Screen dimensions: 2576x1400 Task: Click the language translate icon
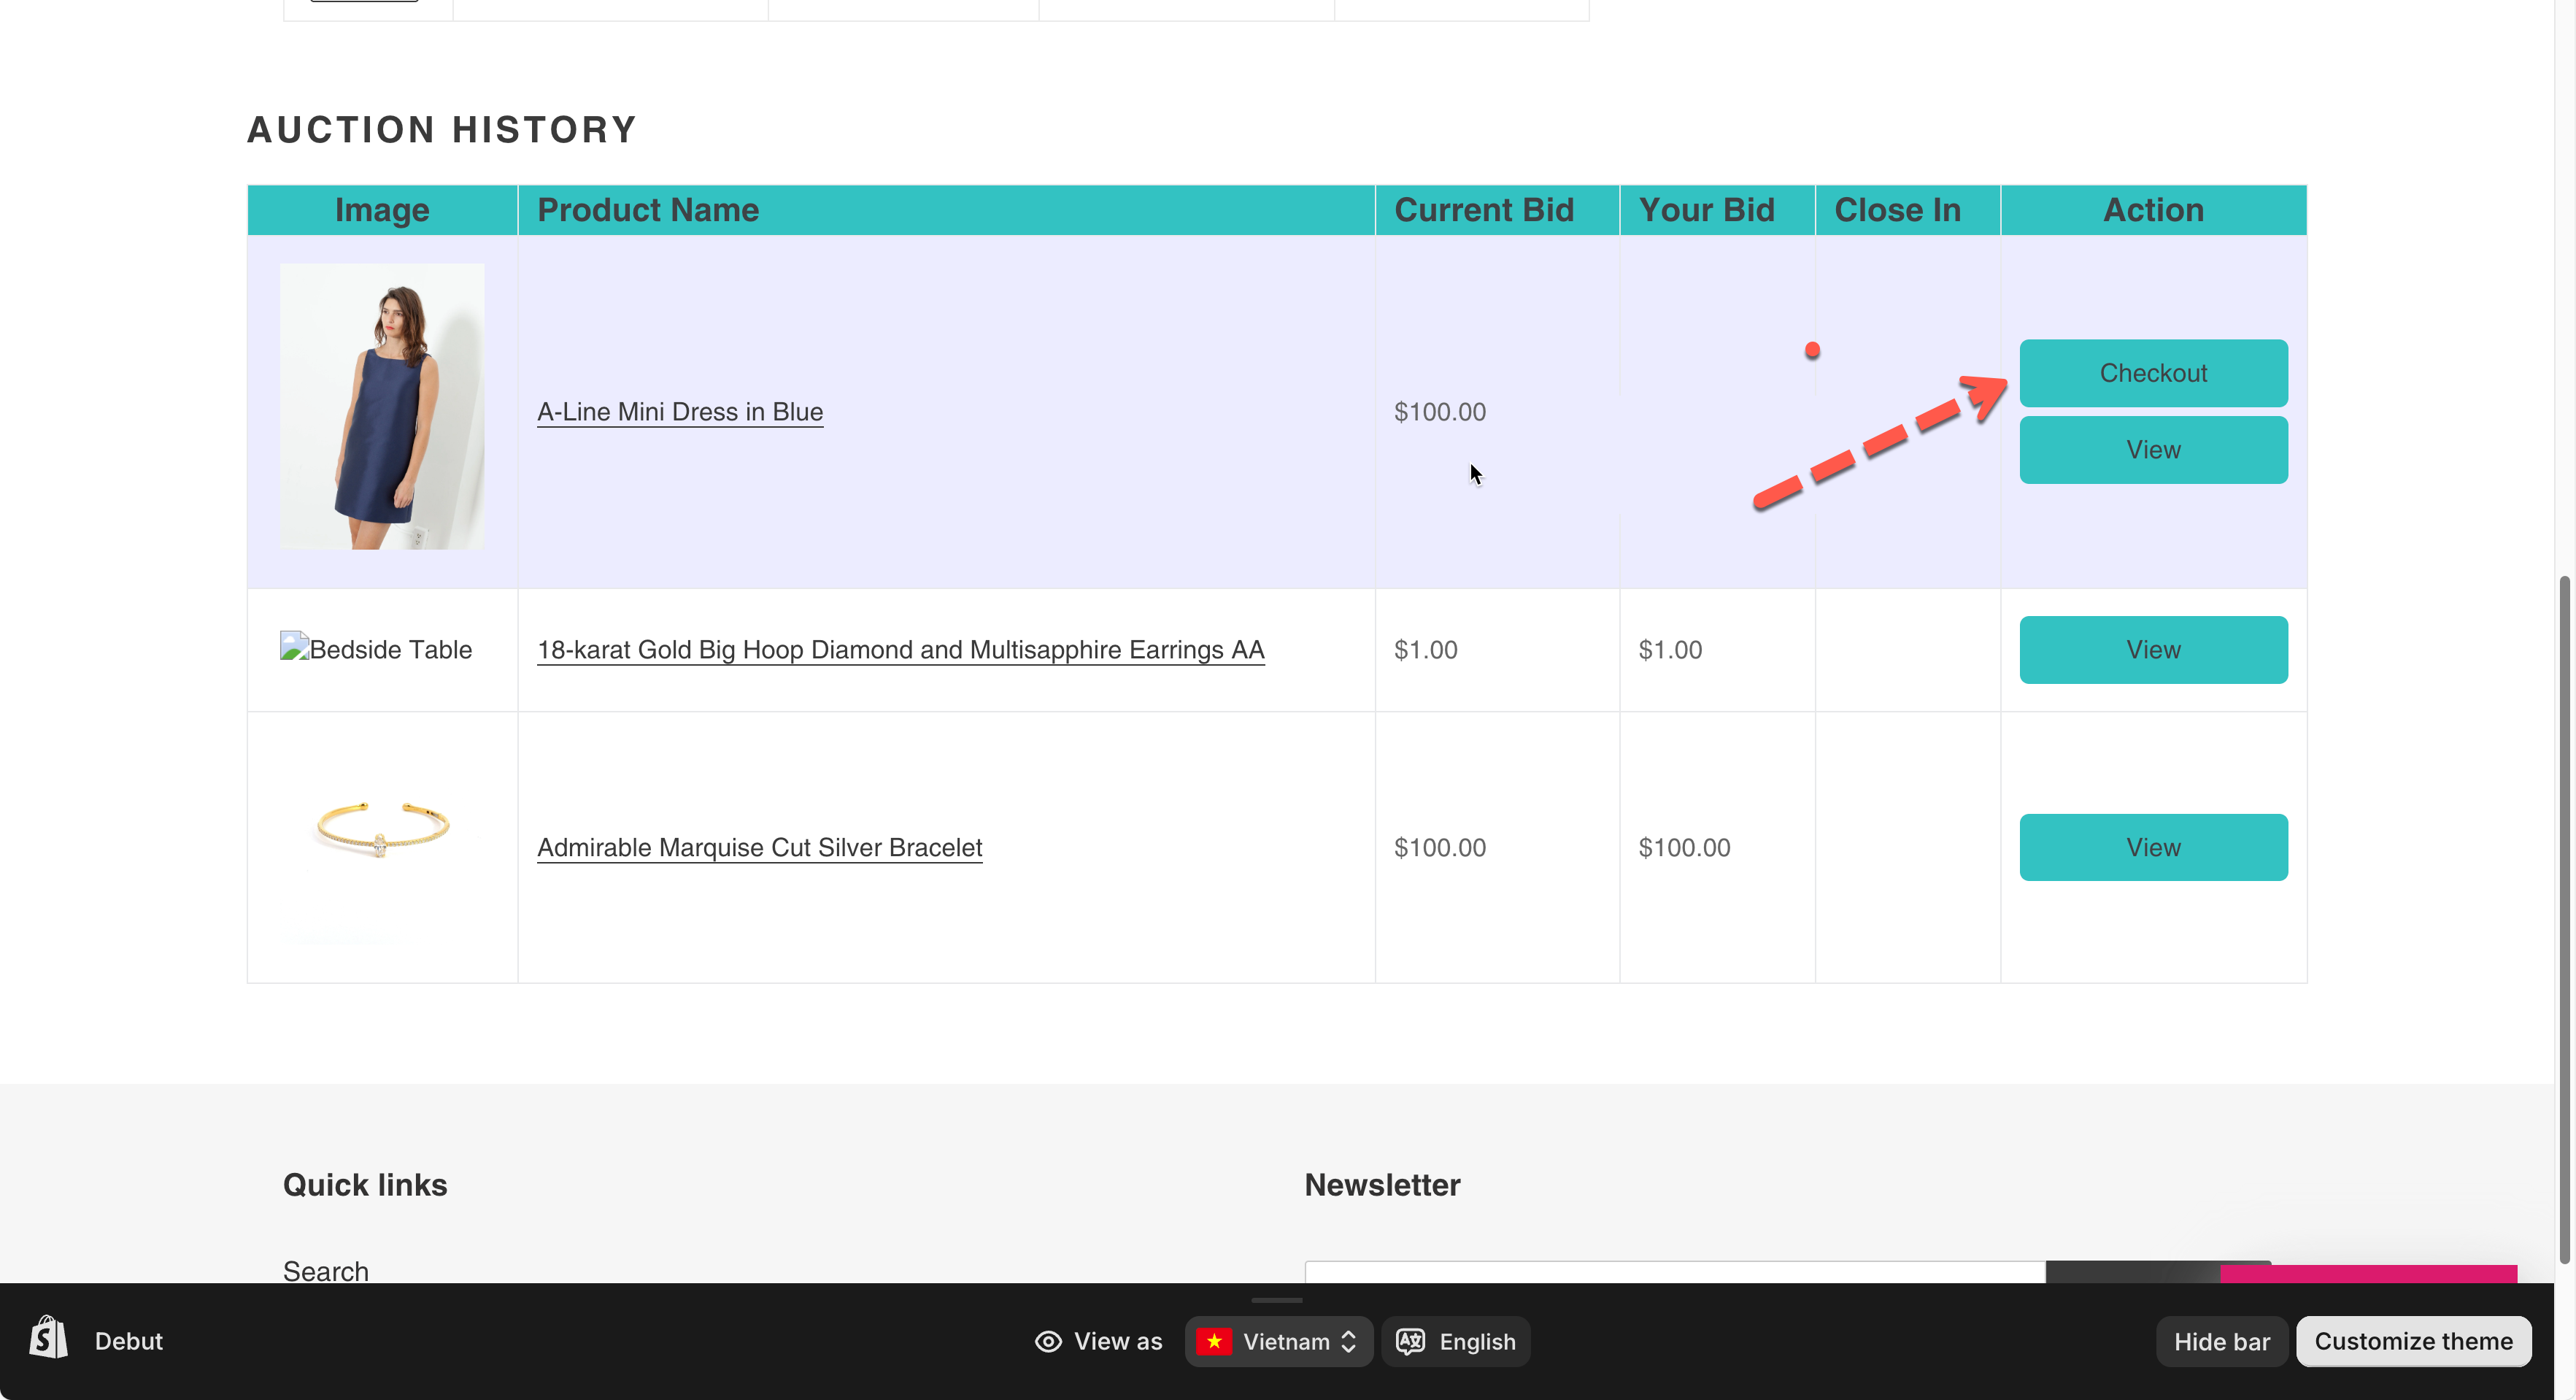coord(1410,1341)
